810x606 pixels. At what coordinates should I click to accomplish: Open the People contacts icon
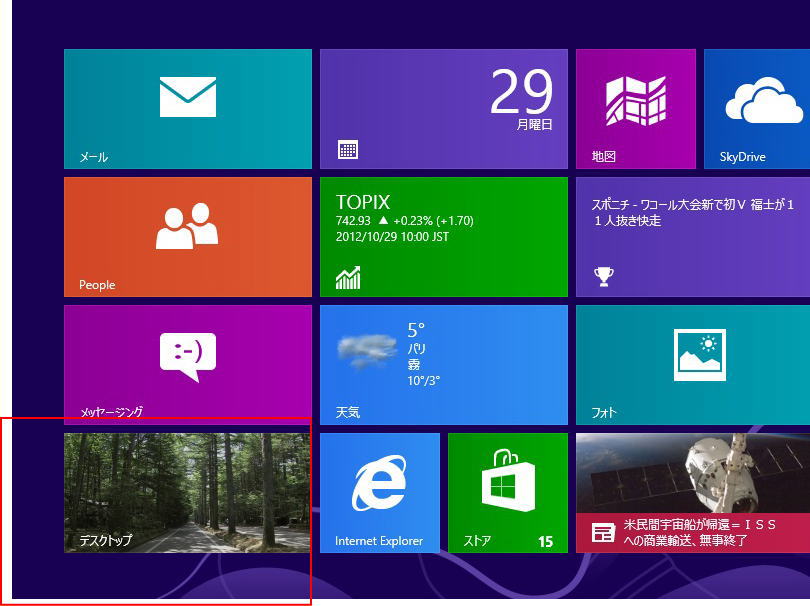pyautogui.click(x=187, y=226)
